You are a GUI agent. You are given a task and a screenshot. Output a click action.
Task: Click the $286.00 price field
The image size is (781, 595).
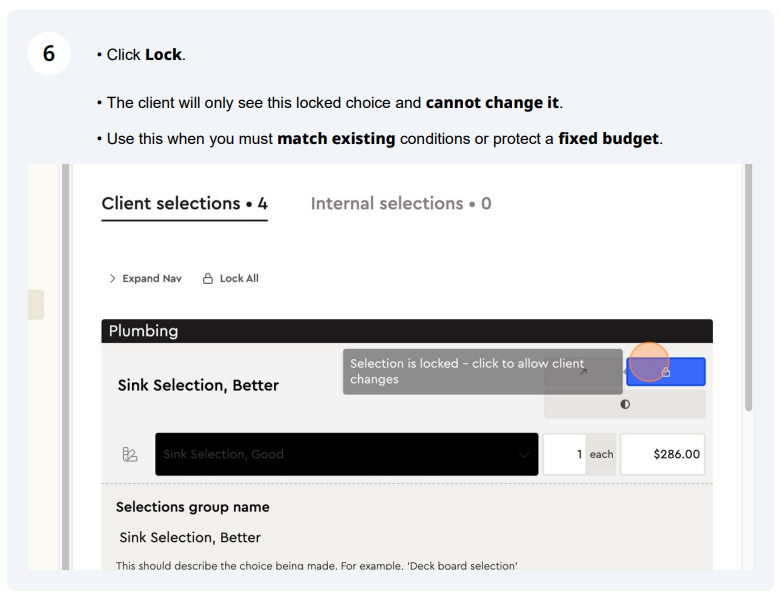pos(662,454)
